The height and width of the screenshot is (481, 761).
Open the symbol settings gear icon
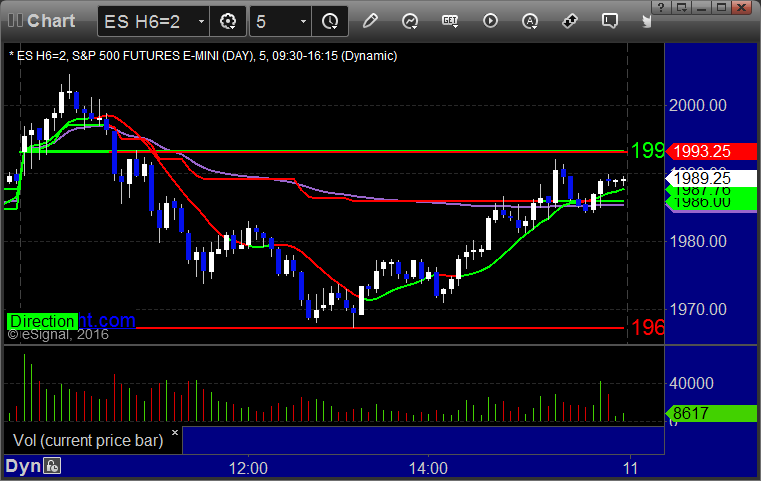pos(228,21)
